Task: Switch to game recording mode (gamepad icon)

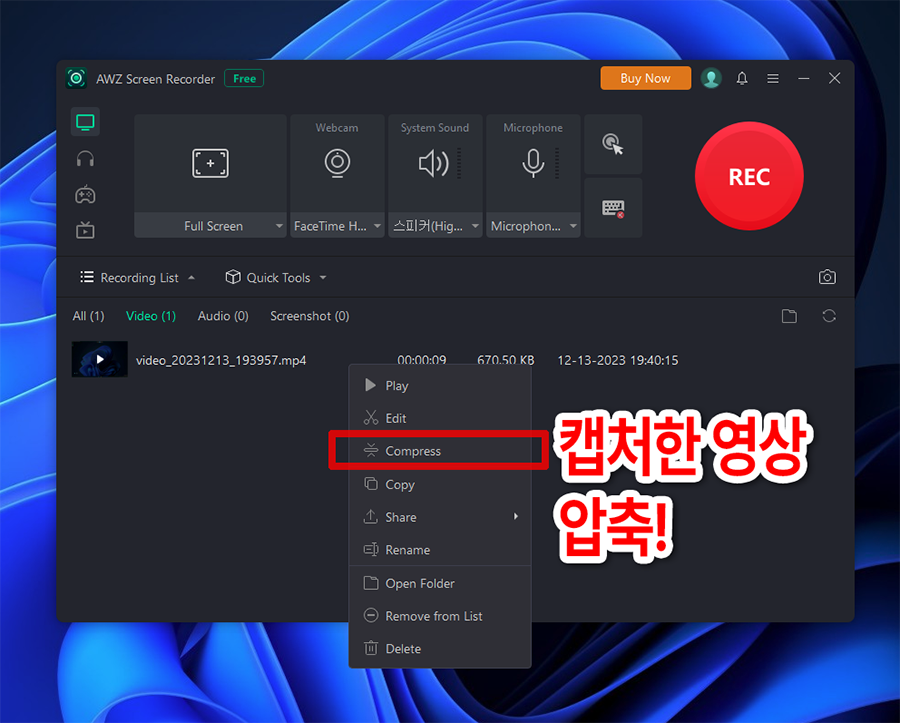Action: click(x=85, y=195)
